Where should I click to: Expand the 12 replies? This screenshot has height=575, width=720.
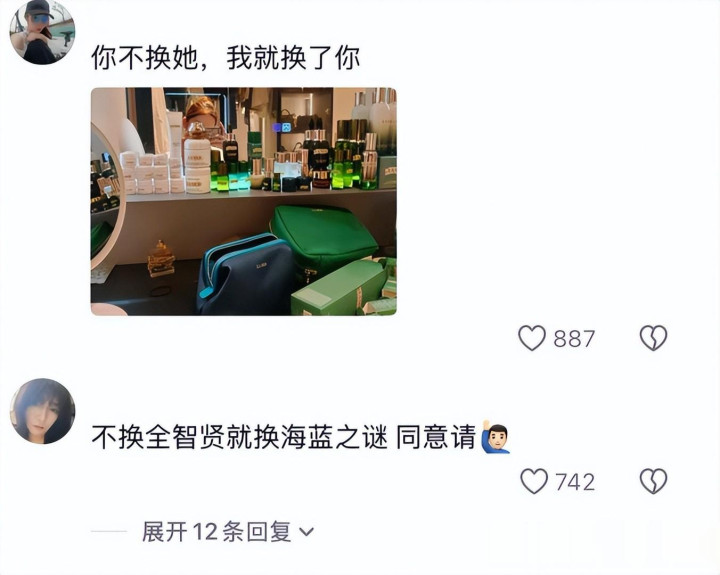point(228,531)
